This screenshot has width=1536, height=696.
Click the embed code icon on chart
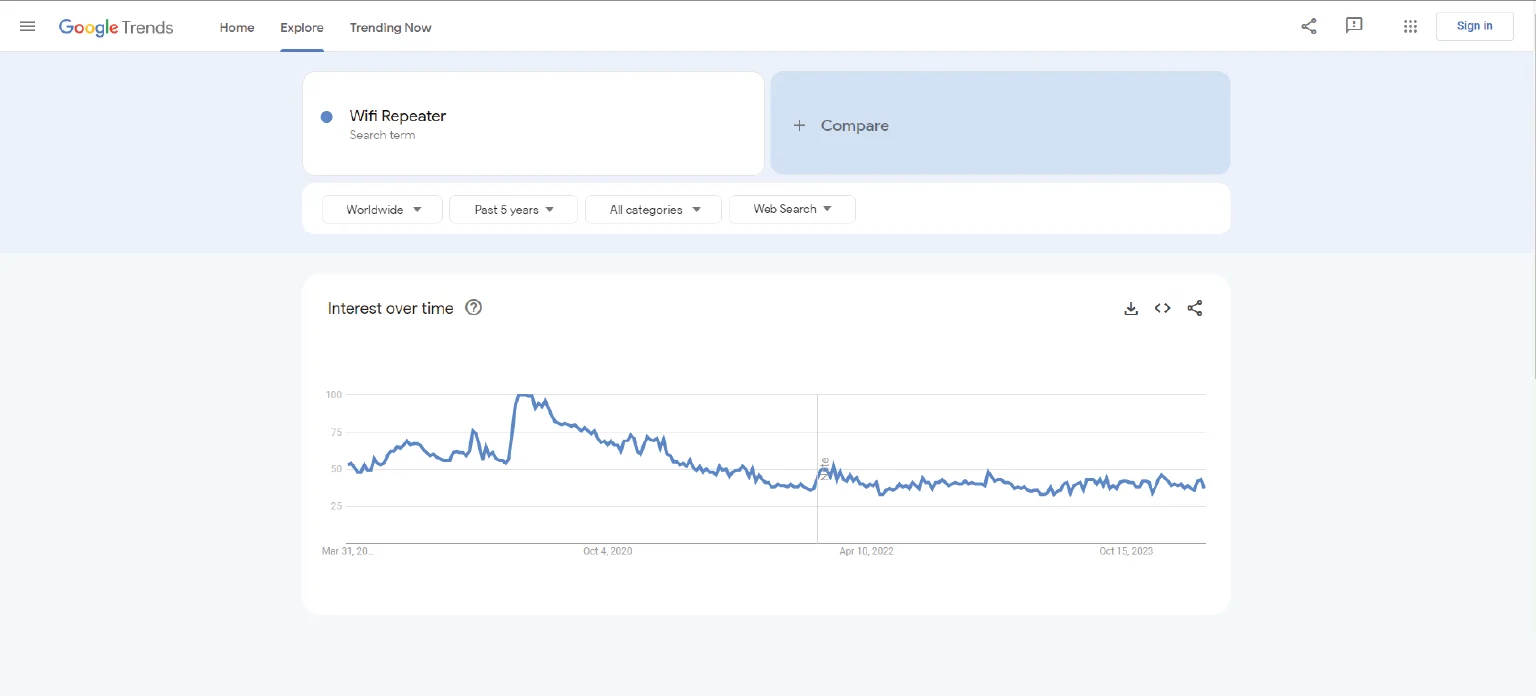pos(1162,309)
